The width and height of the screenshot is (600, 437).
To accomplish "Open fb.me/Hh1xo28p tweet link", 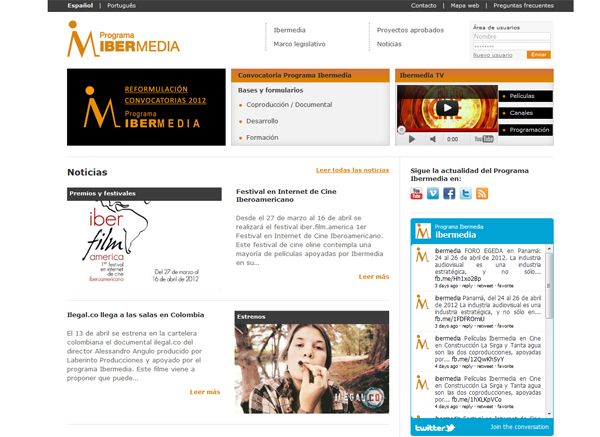I will click(x=458, y=279).
